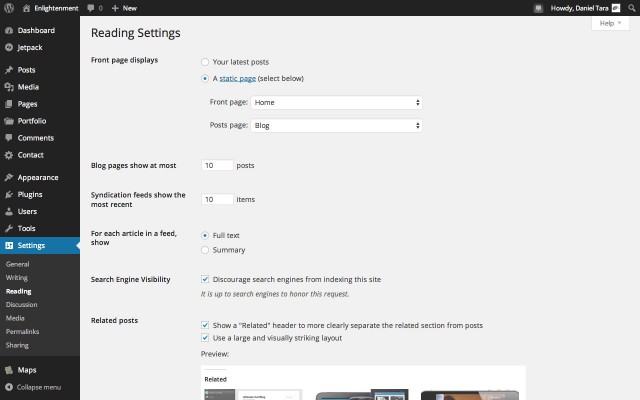Click the Reading Settings page heading
Screen dimensions: 640x400
coord(136,33)
